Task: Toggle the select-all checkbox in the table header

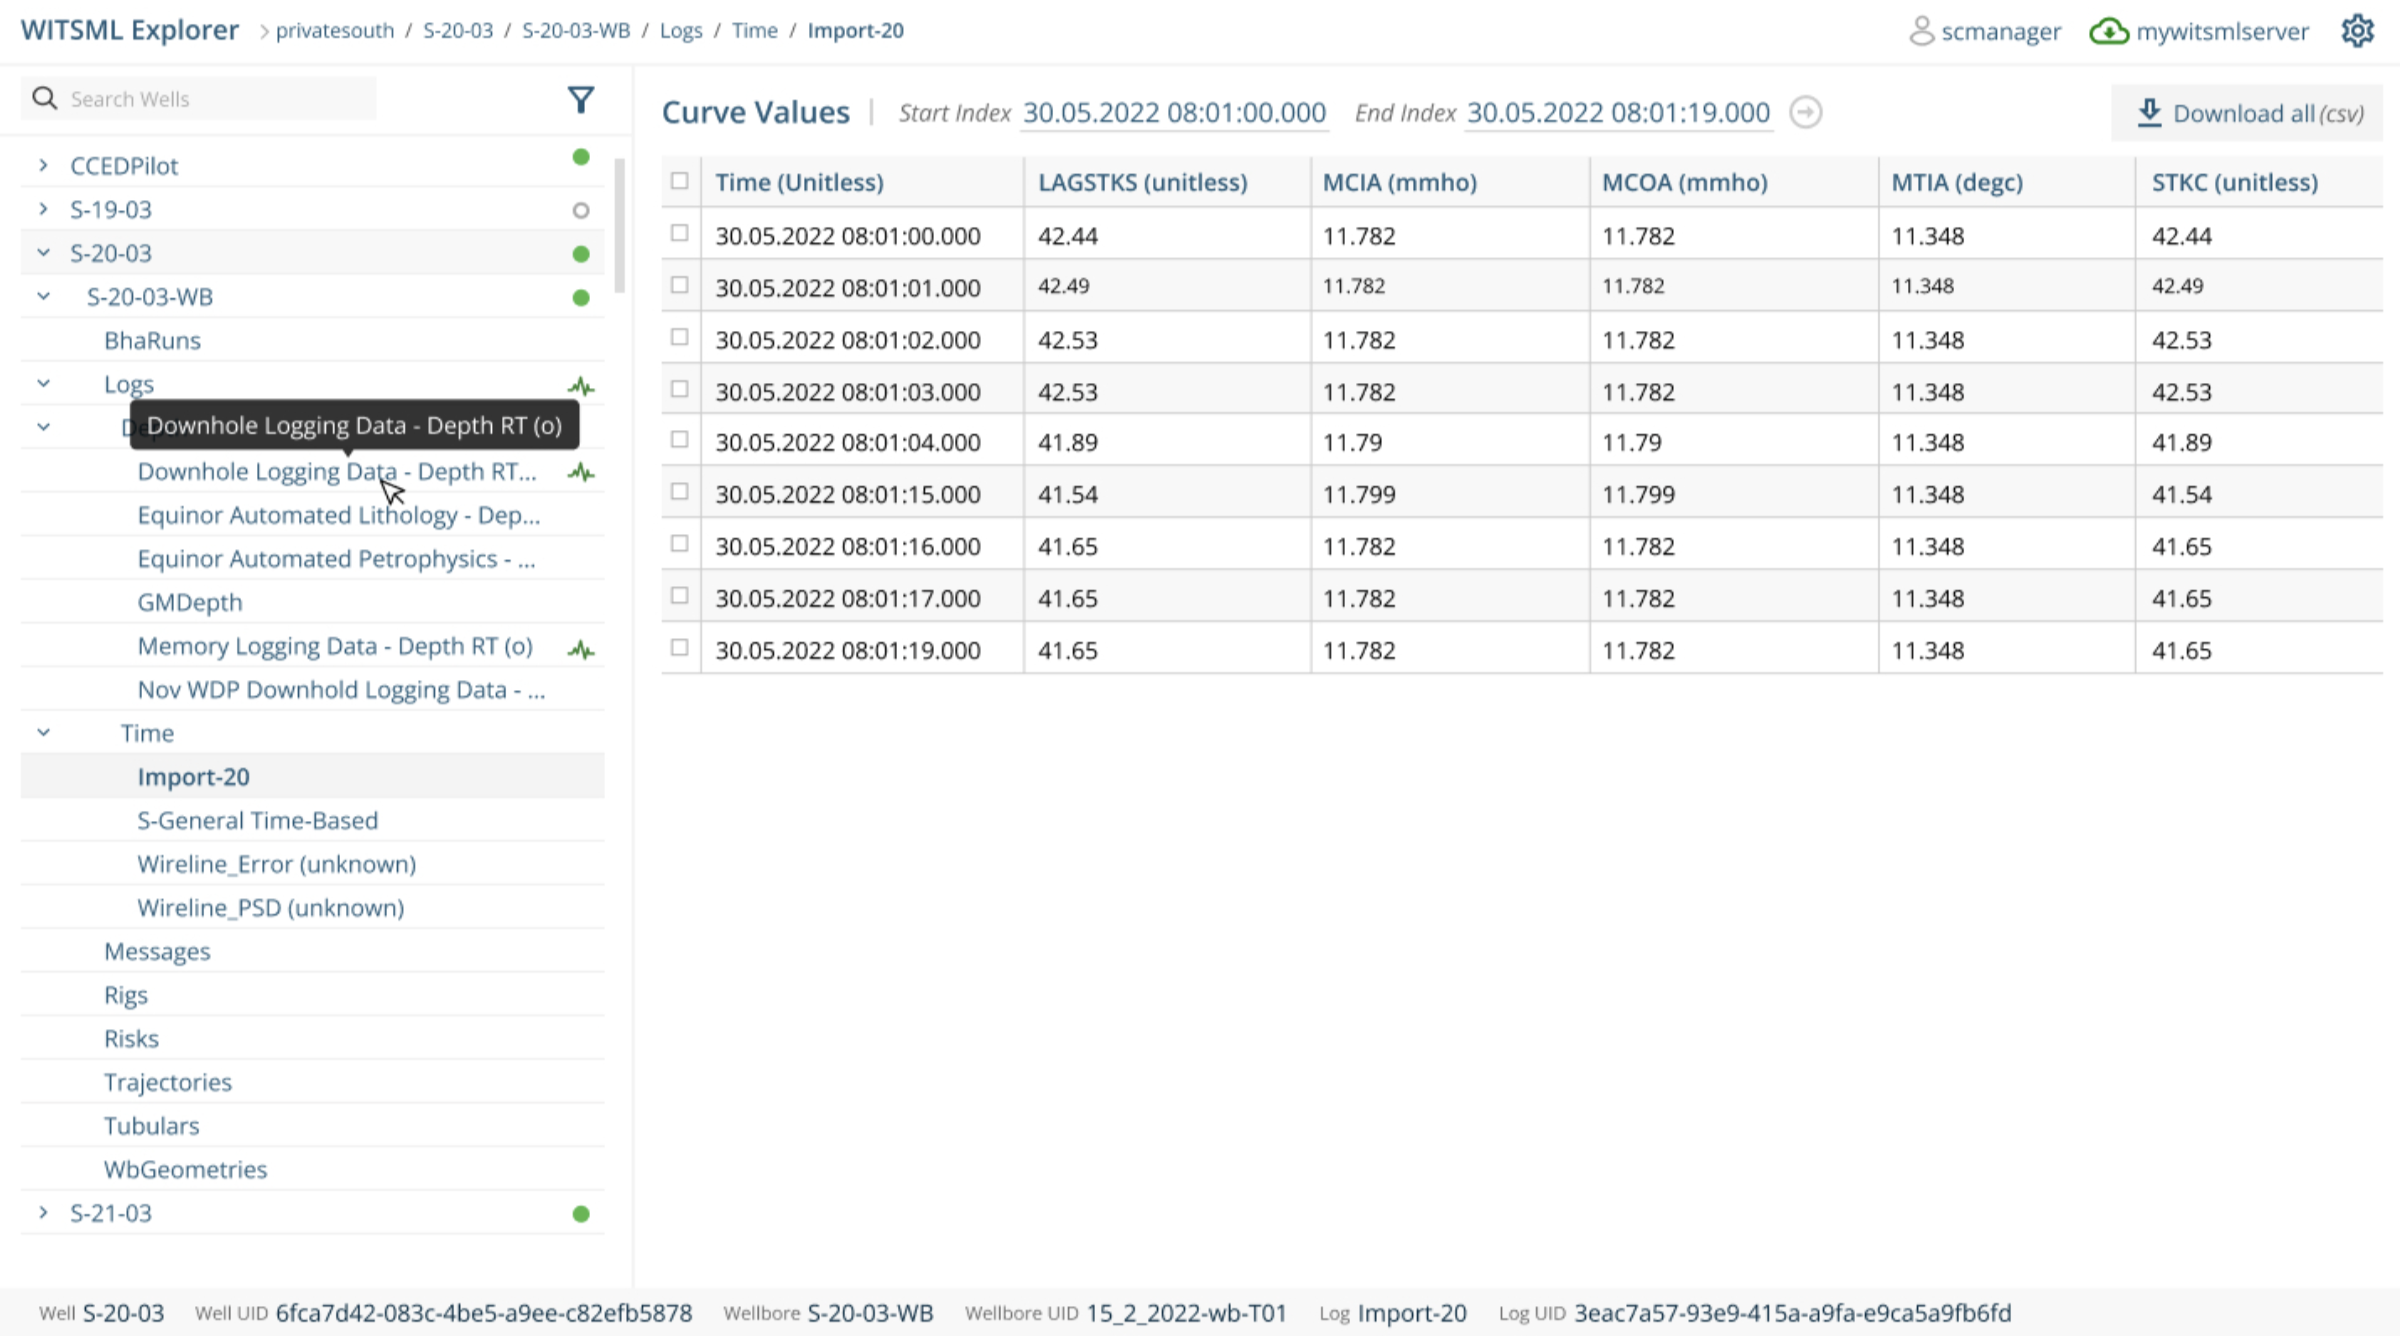Action: (x=680, y=180)
